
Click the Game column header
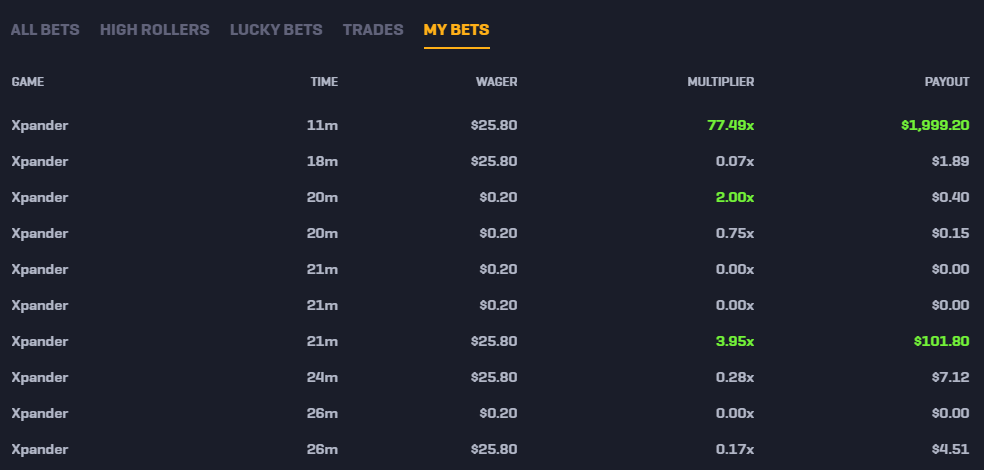click(28, 82)
